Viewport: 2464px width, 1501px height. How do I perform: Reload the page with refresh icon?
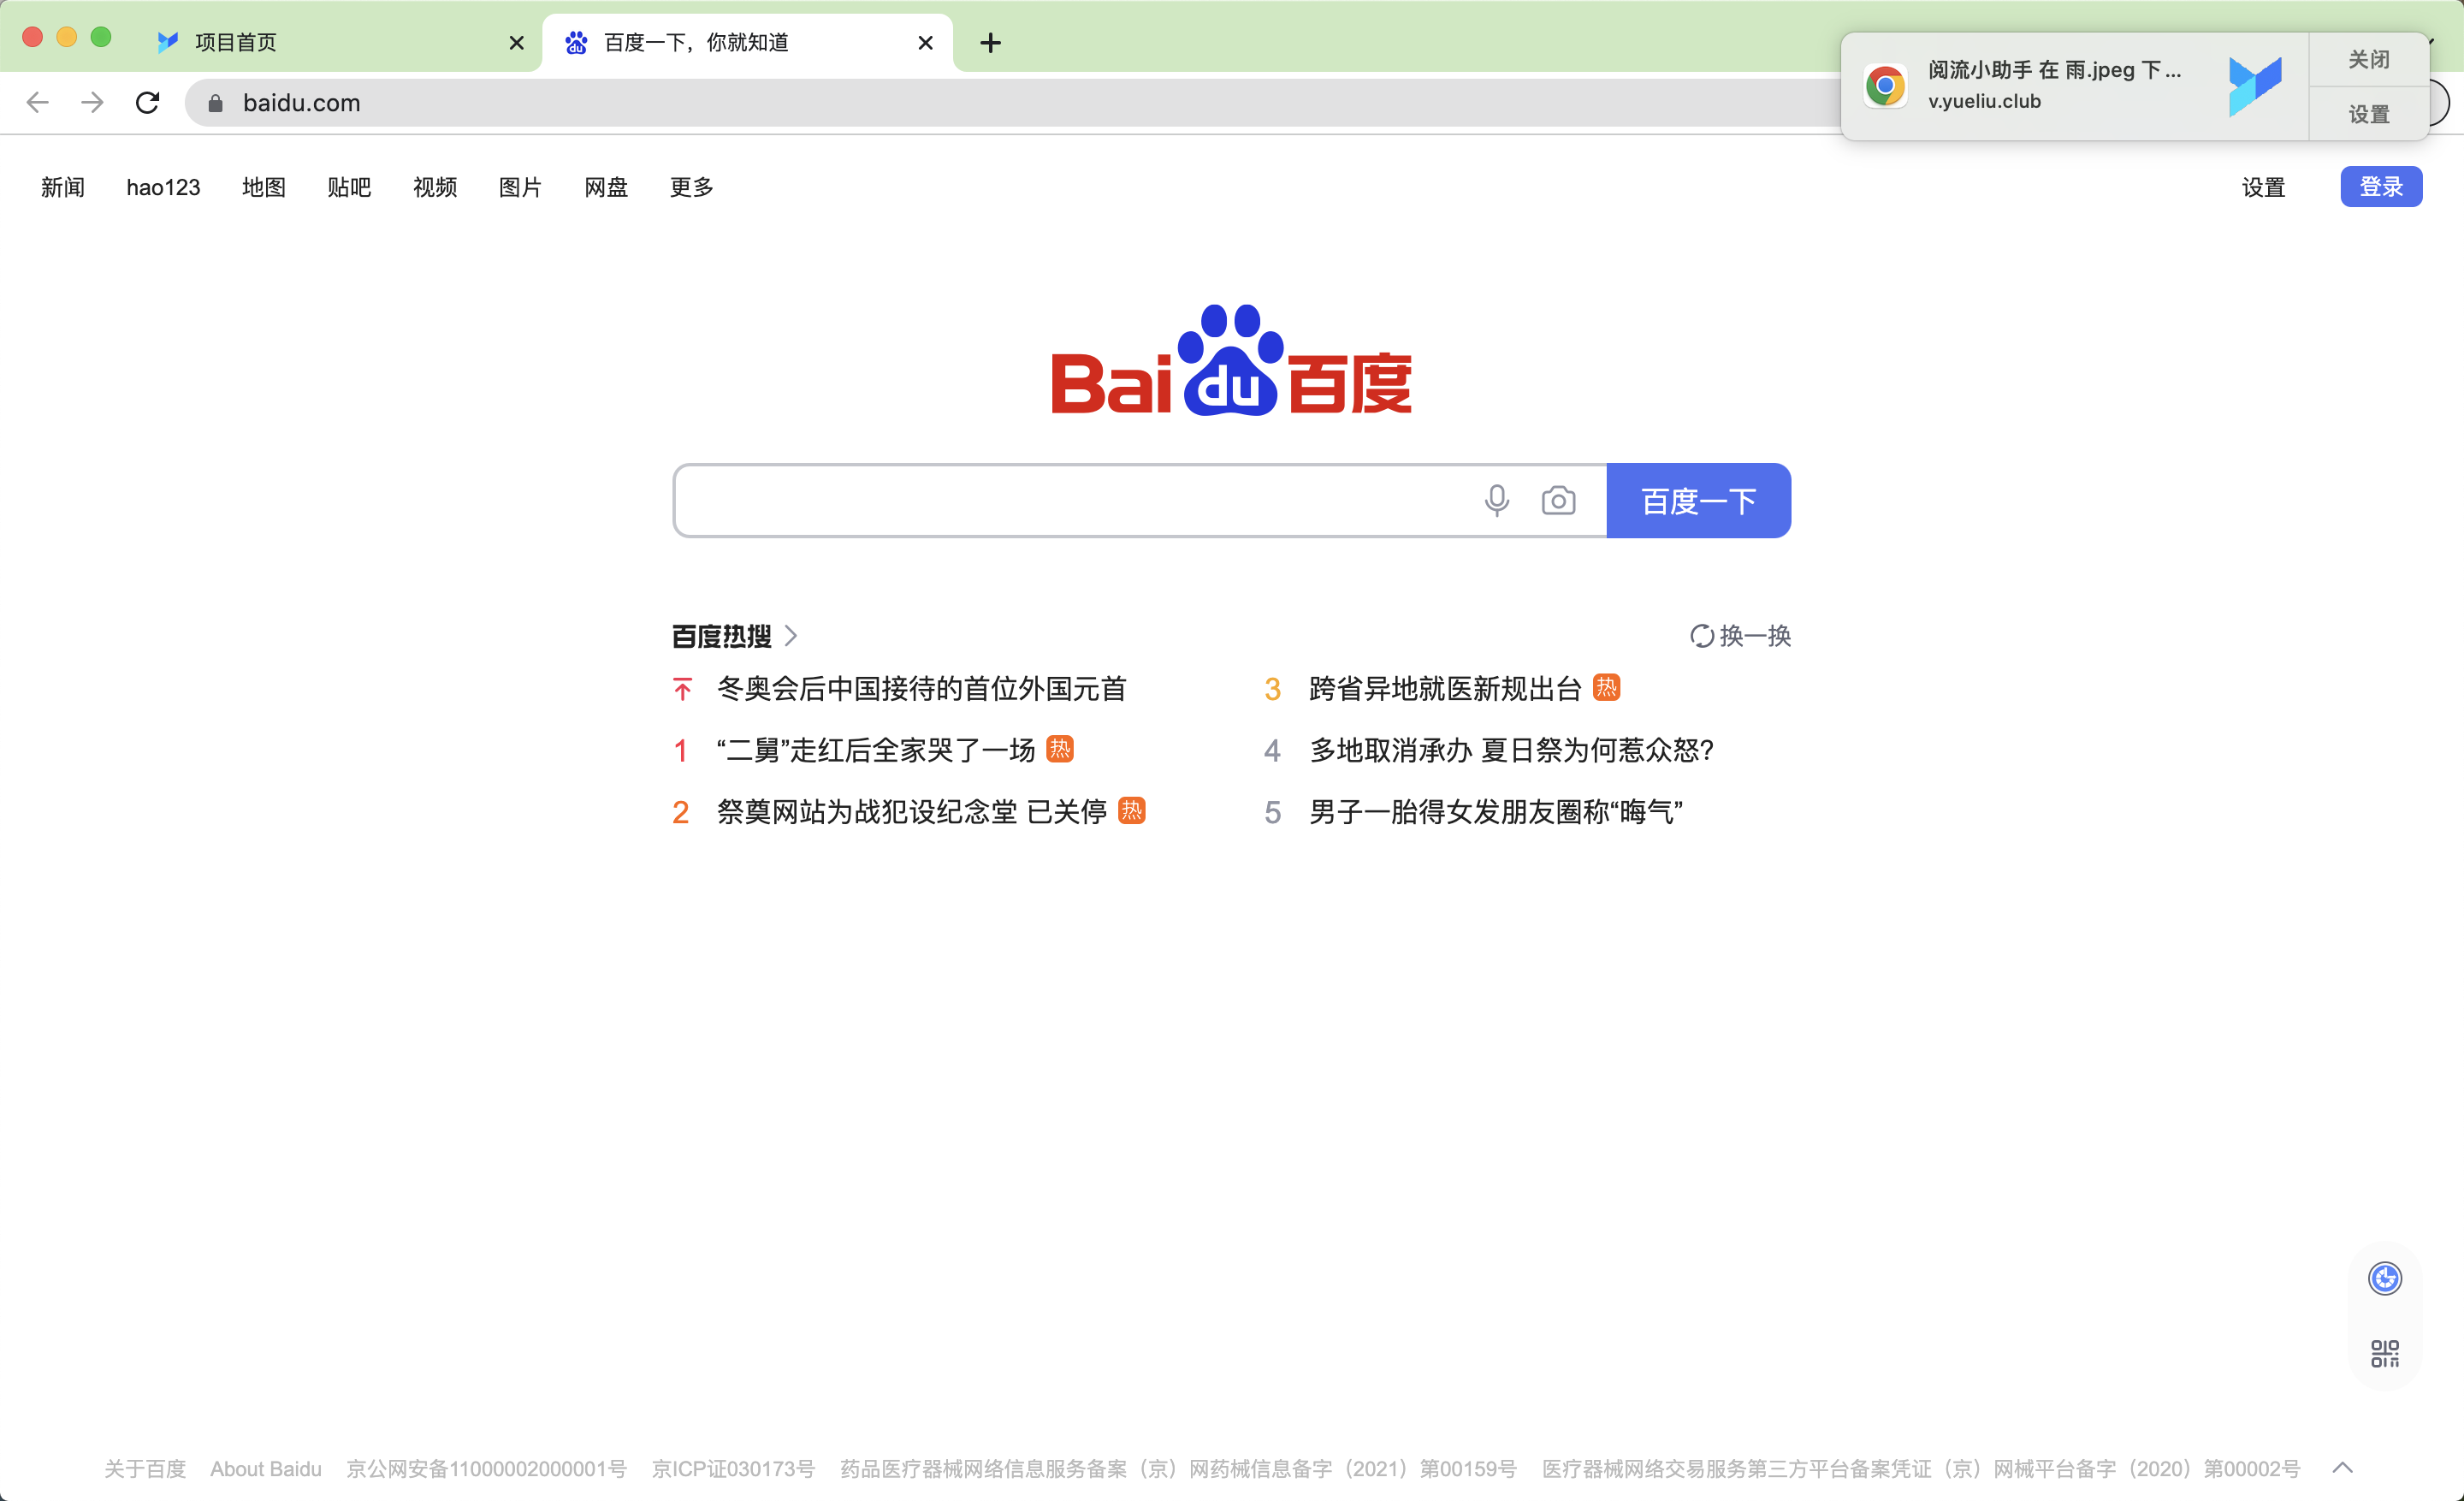[147, 102]
